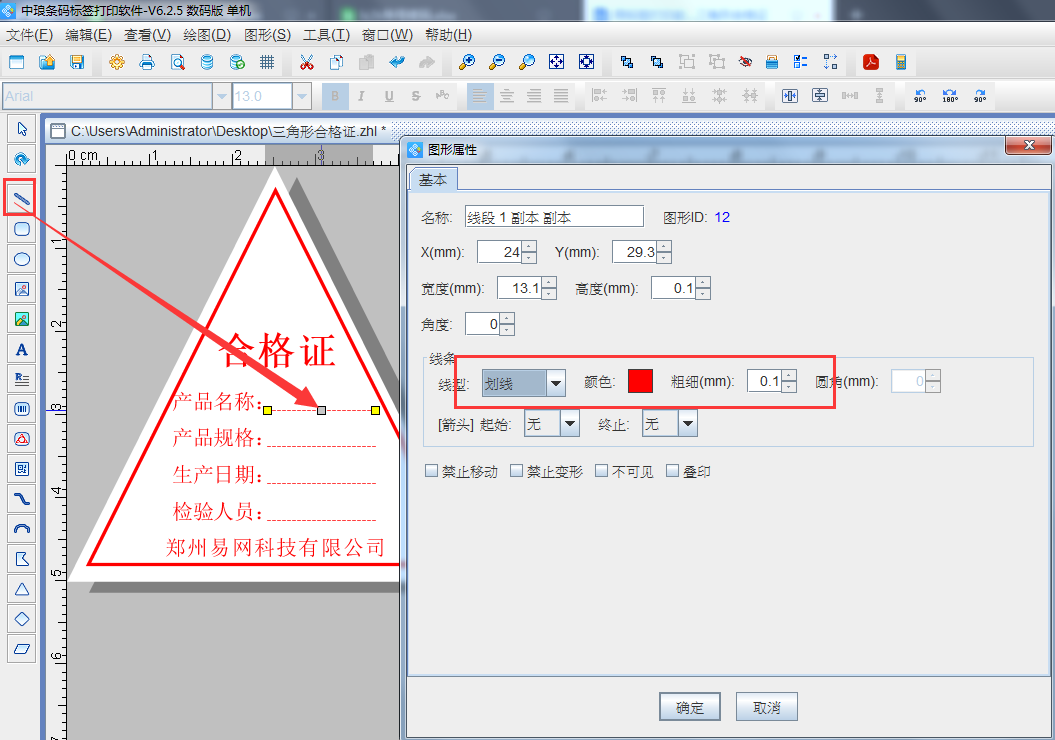1055x740 pixels.
Task: Click the printer icon in toolbar
Action: point(147,63)
